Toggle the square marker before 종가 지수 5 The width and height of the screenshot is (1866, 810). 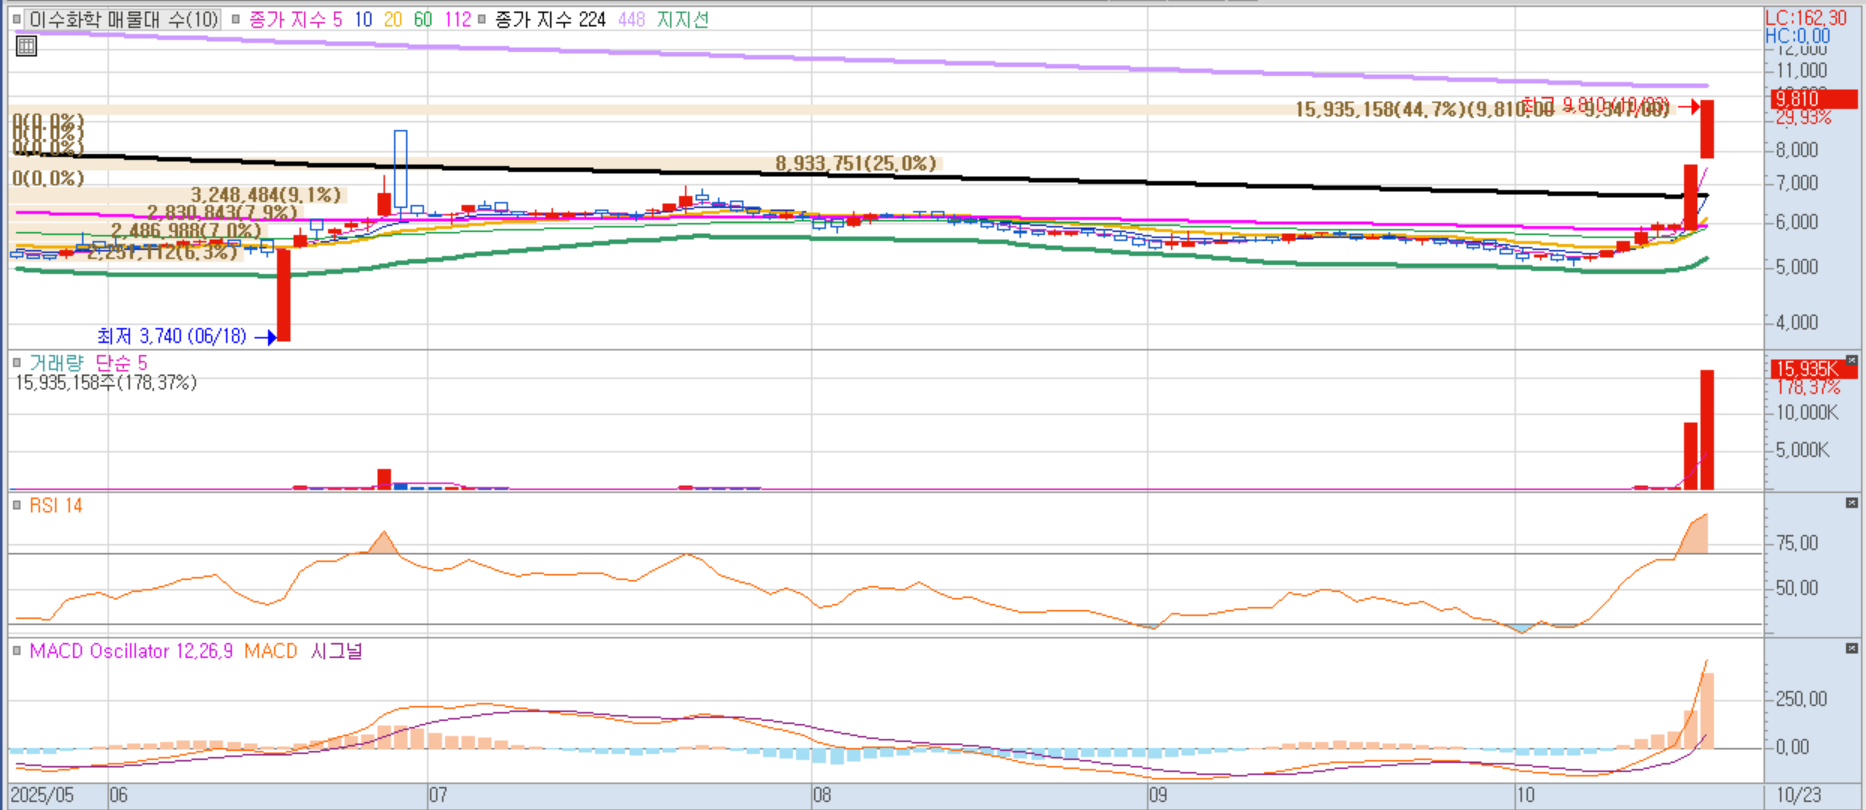pyautogui.click(x=236, y=19)
